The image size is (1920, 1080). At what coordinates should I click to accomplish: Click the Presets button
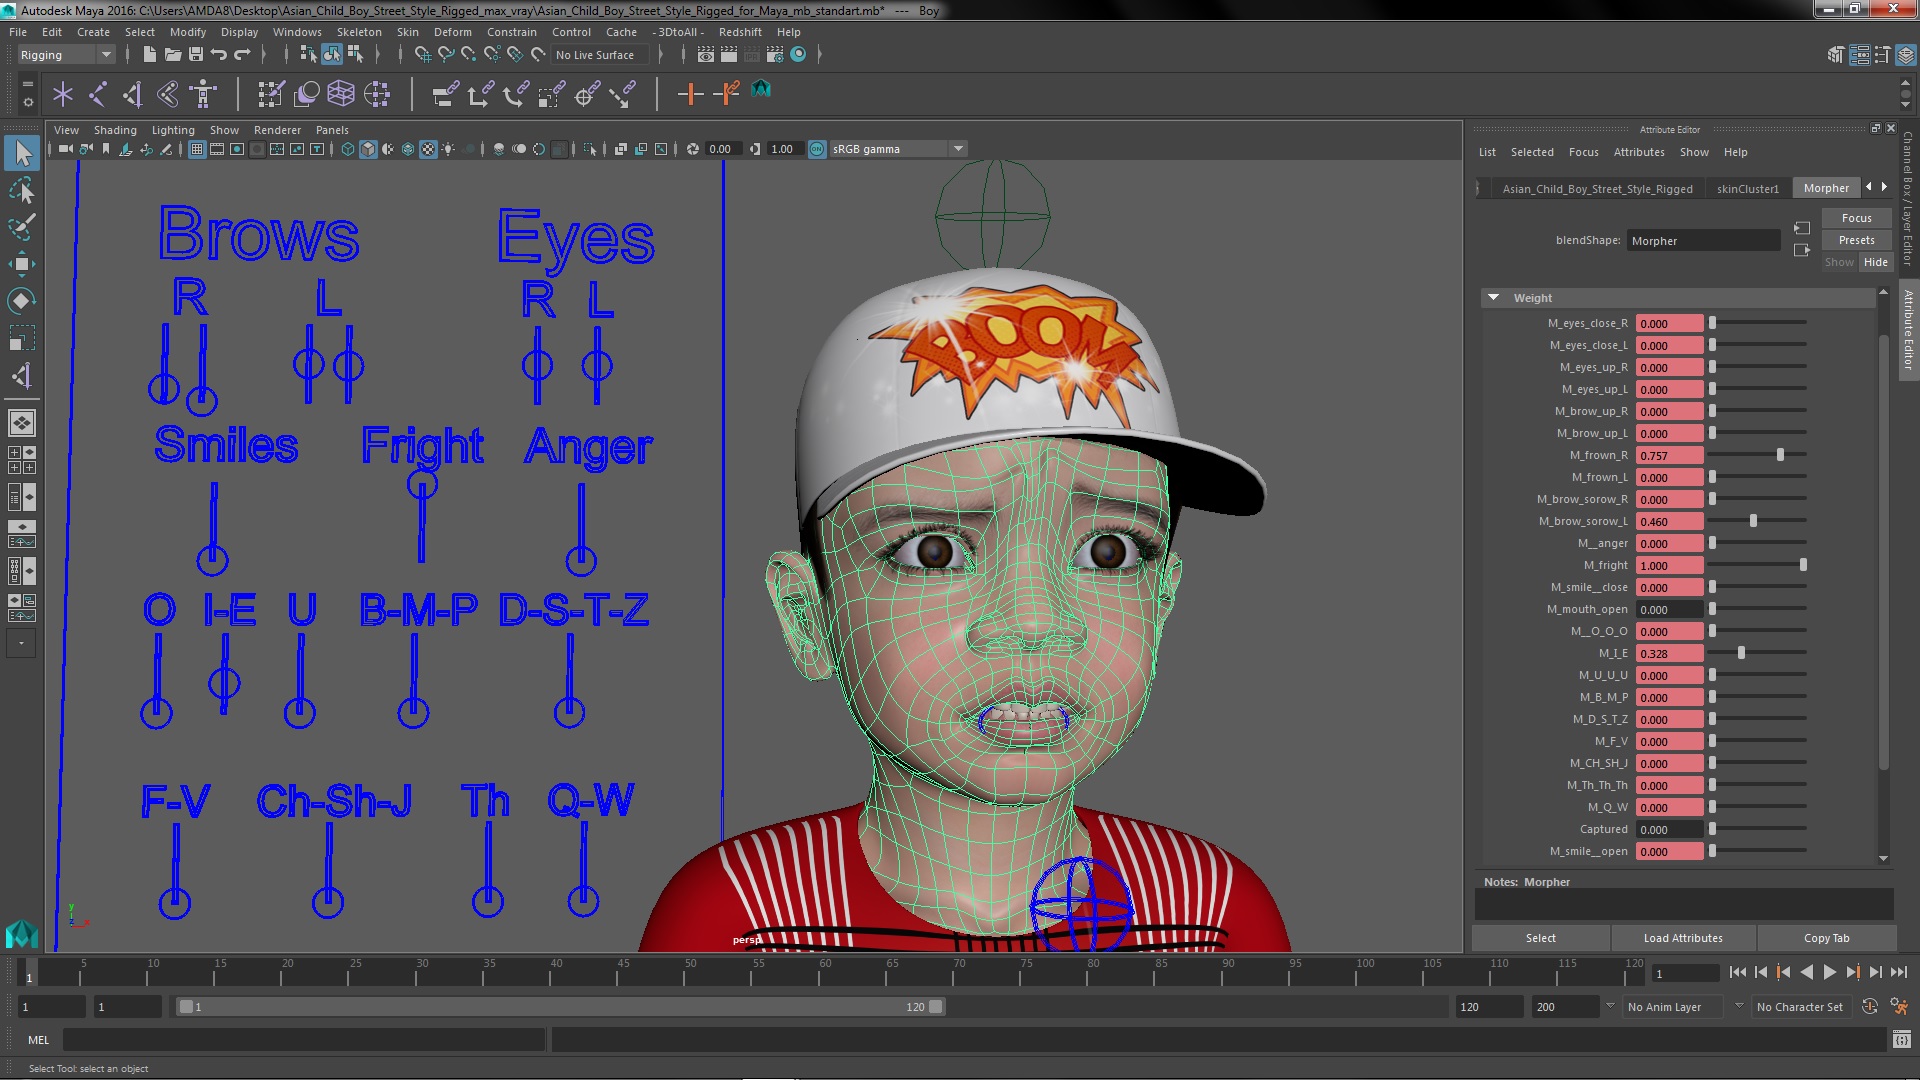tap(1856, 240)
